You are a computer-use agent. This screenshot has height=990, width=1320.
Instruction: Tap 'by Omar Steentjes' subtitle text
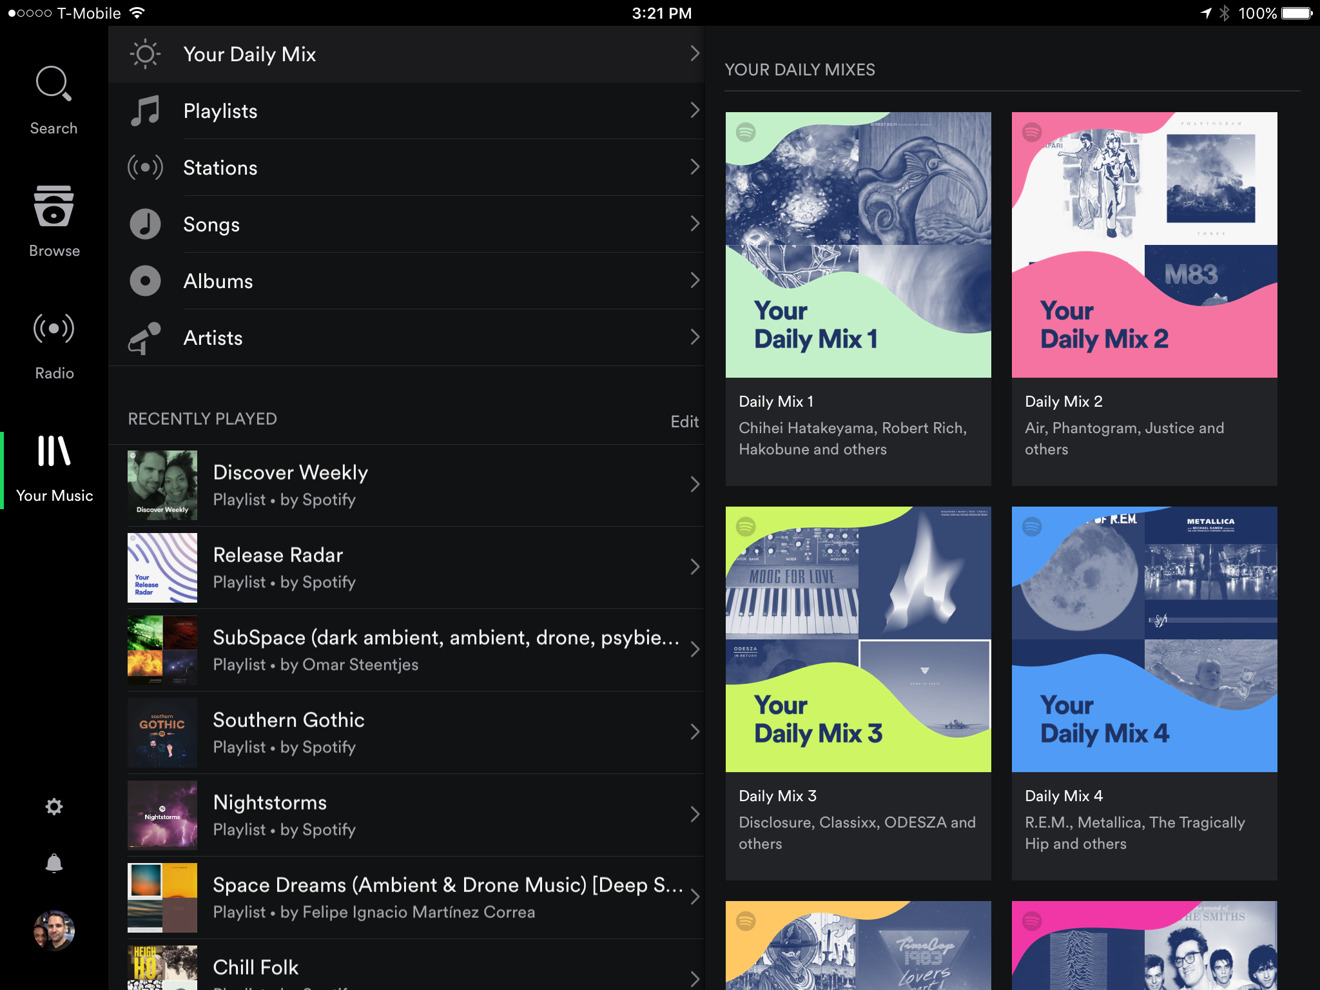pos(349,664)
